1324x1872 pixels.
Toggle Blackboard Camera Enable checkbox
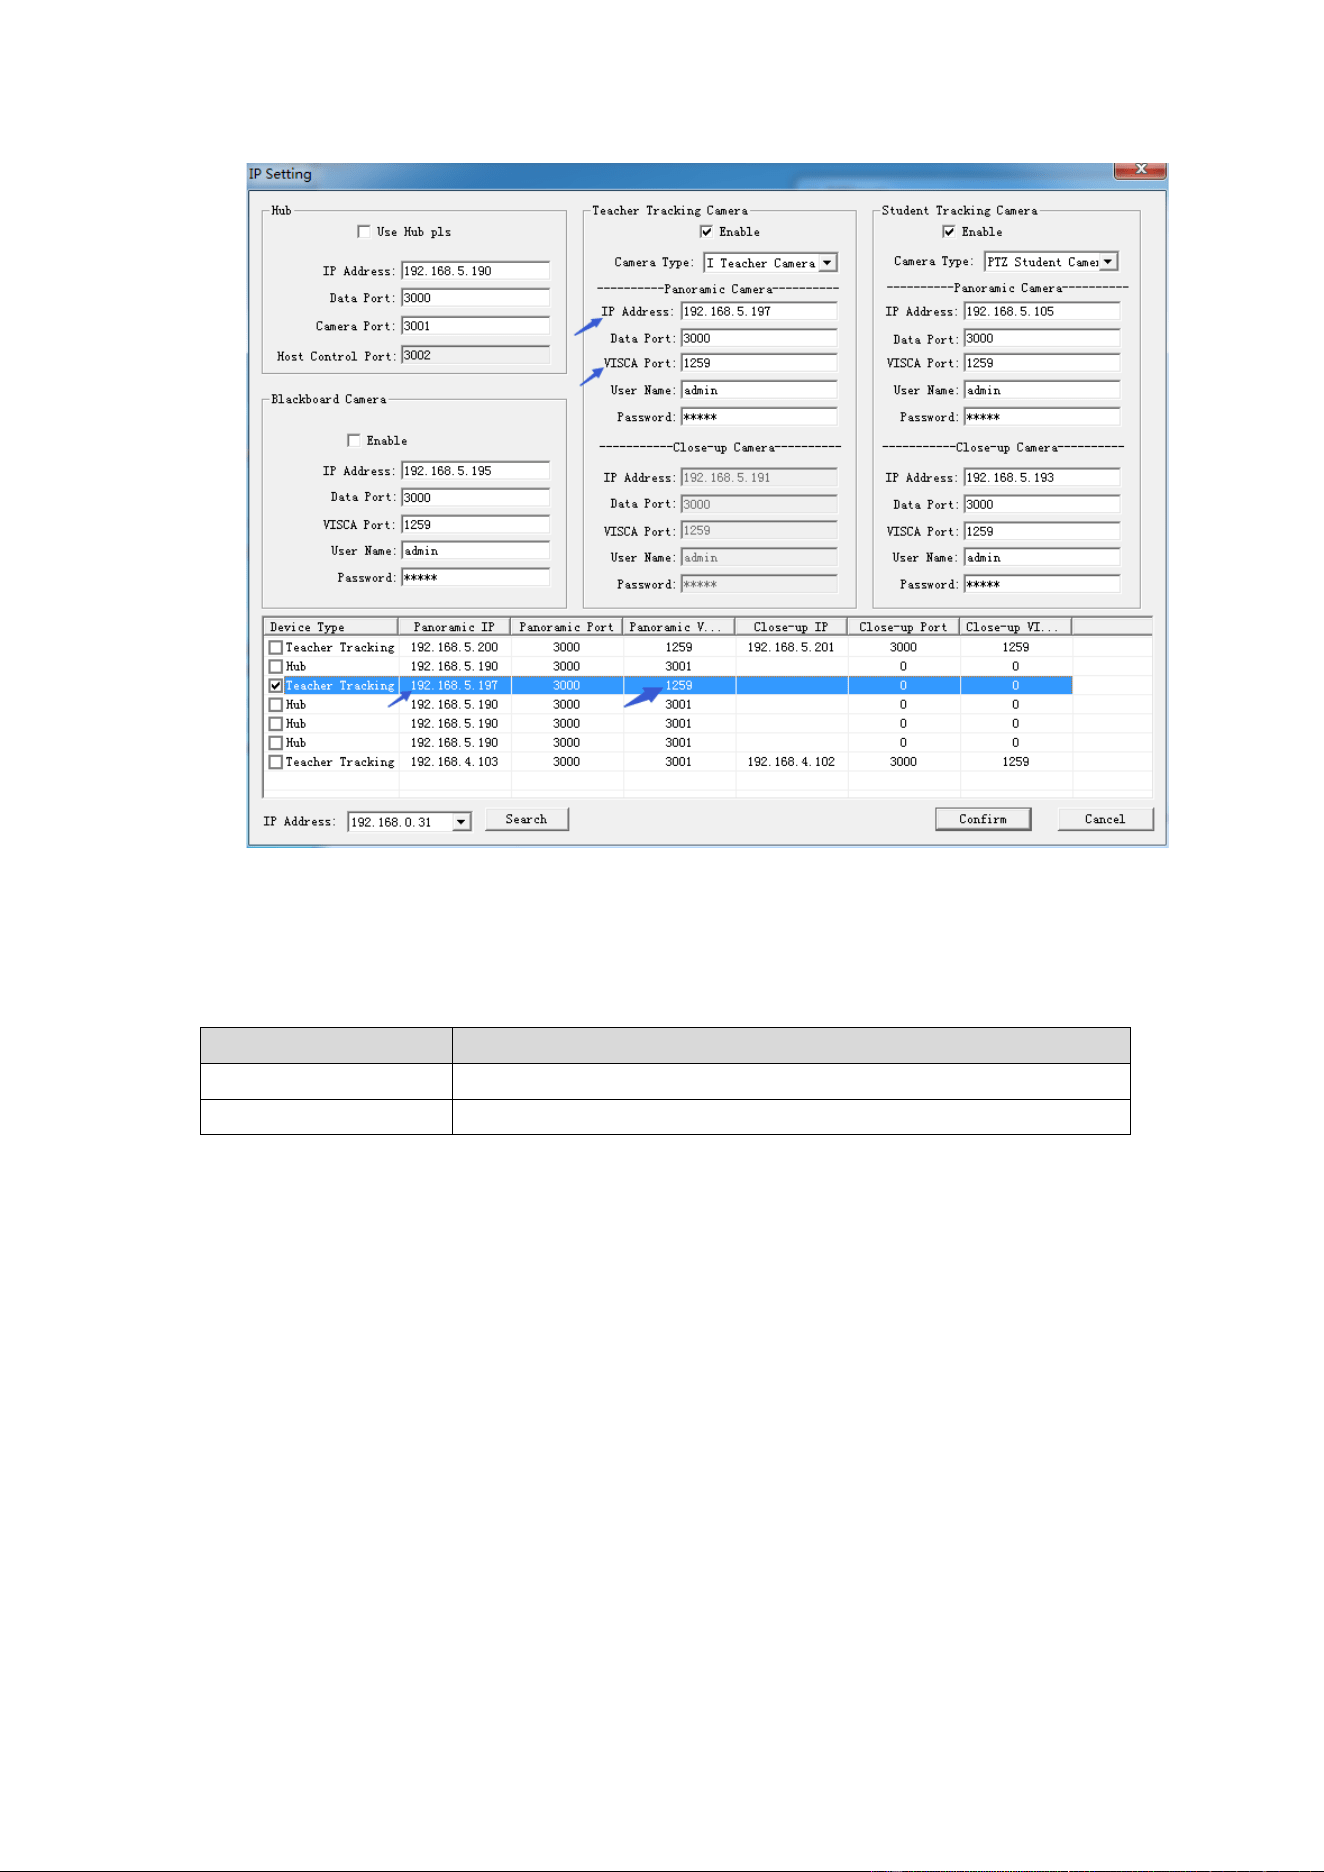[353, 440]
